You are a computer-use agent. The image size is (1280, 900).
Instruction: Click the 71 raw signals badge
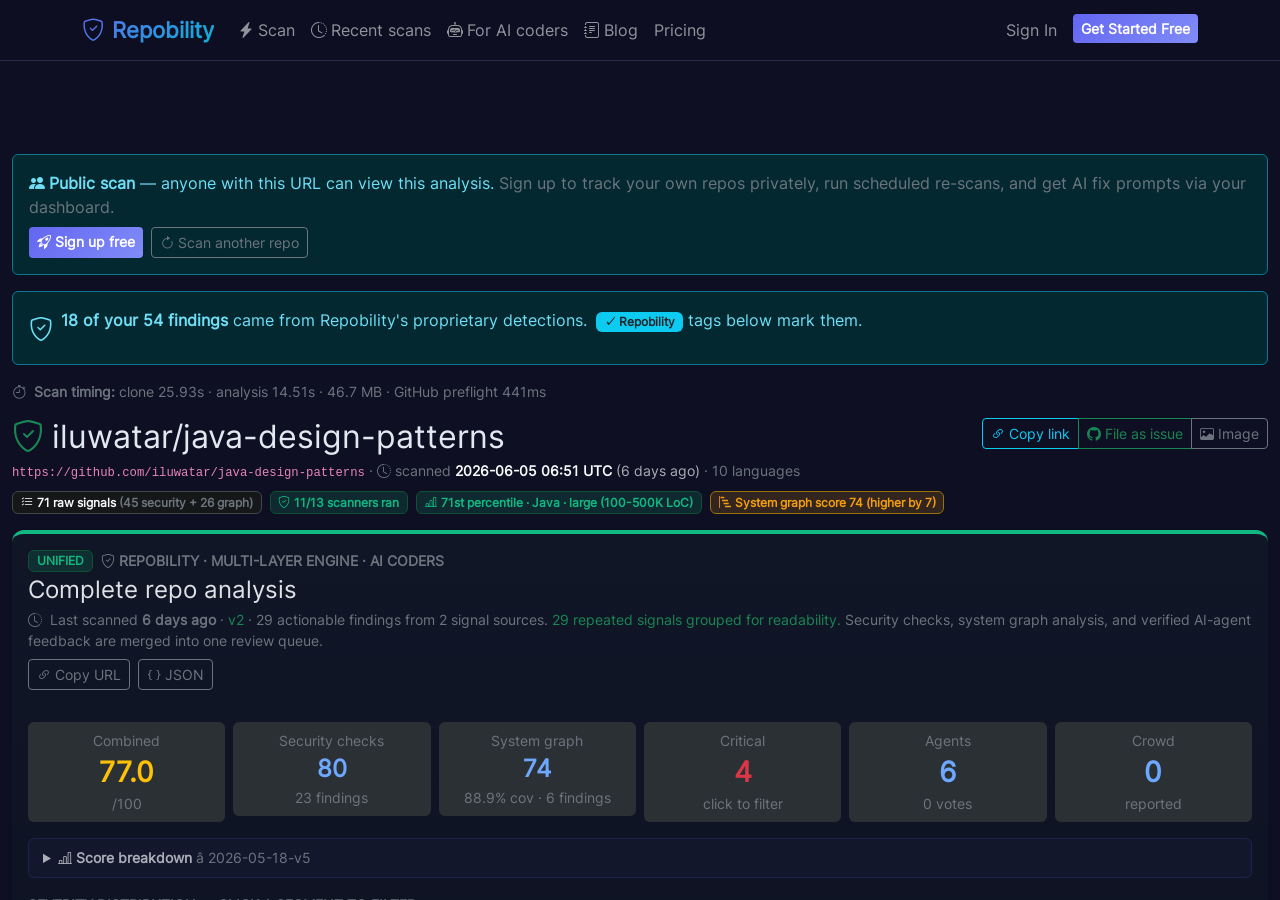click(137, 502)
